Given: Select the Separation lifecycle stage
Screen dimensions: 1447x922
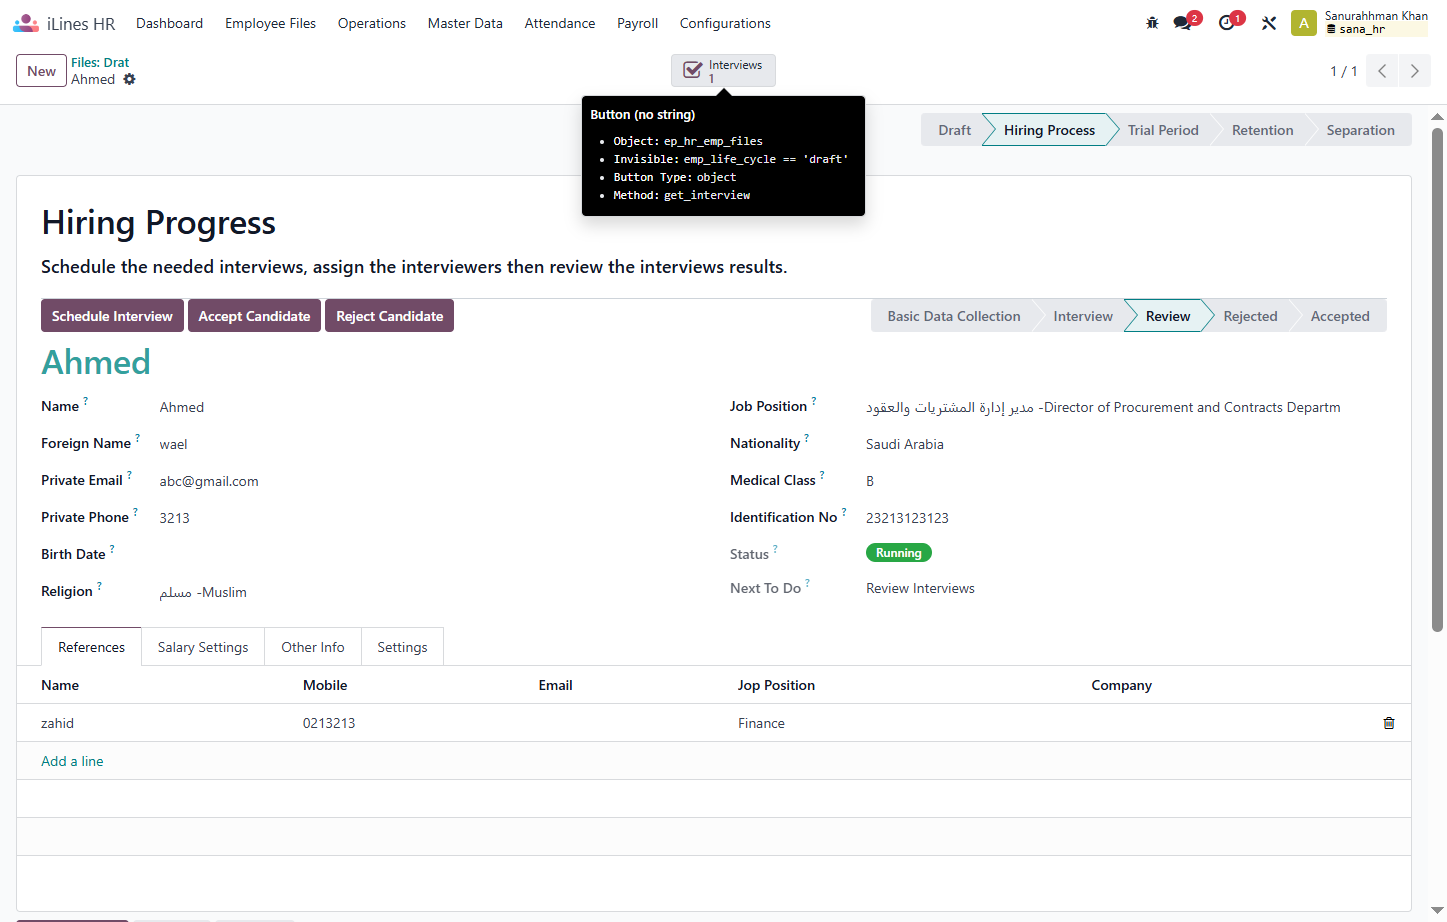Looking at the screenshot, I should pos(1360,130).
